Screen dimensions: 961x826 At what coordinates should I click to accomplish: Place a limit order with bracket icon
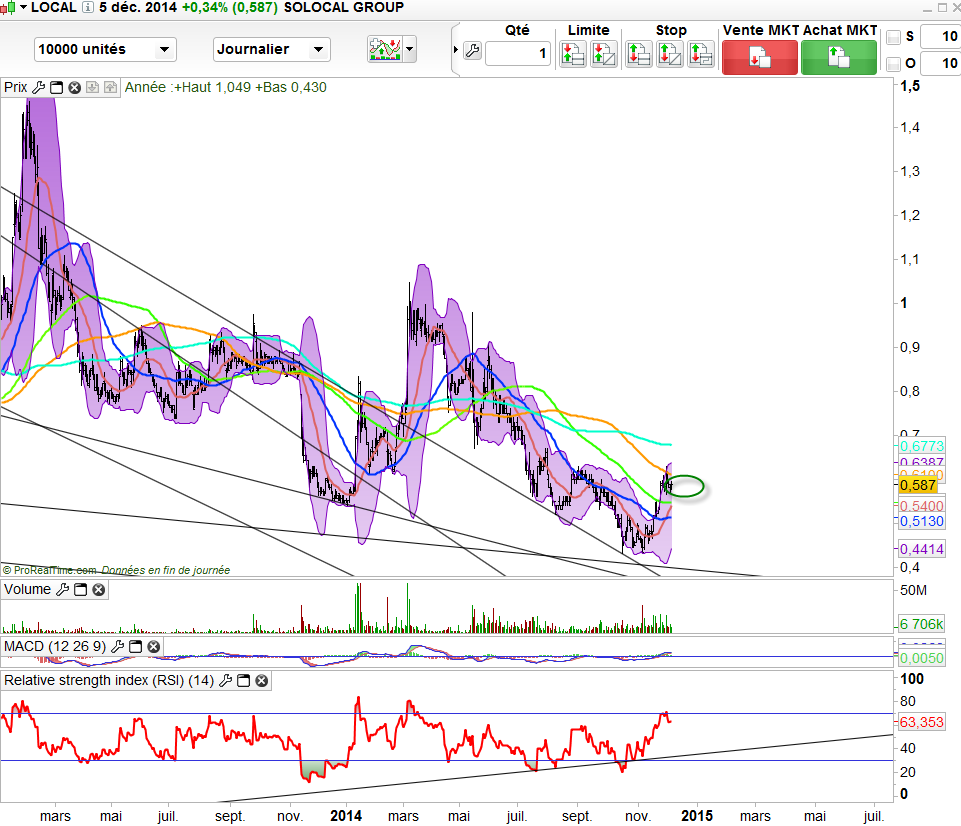(x=572, y=54)
